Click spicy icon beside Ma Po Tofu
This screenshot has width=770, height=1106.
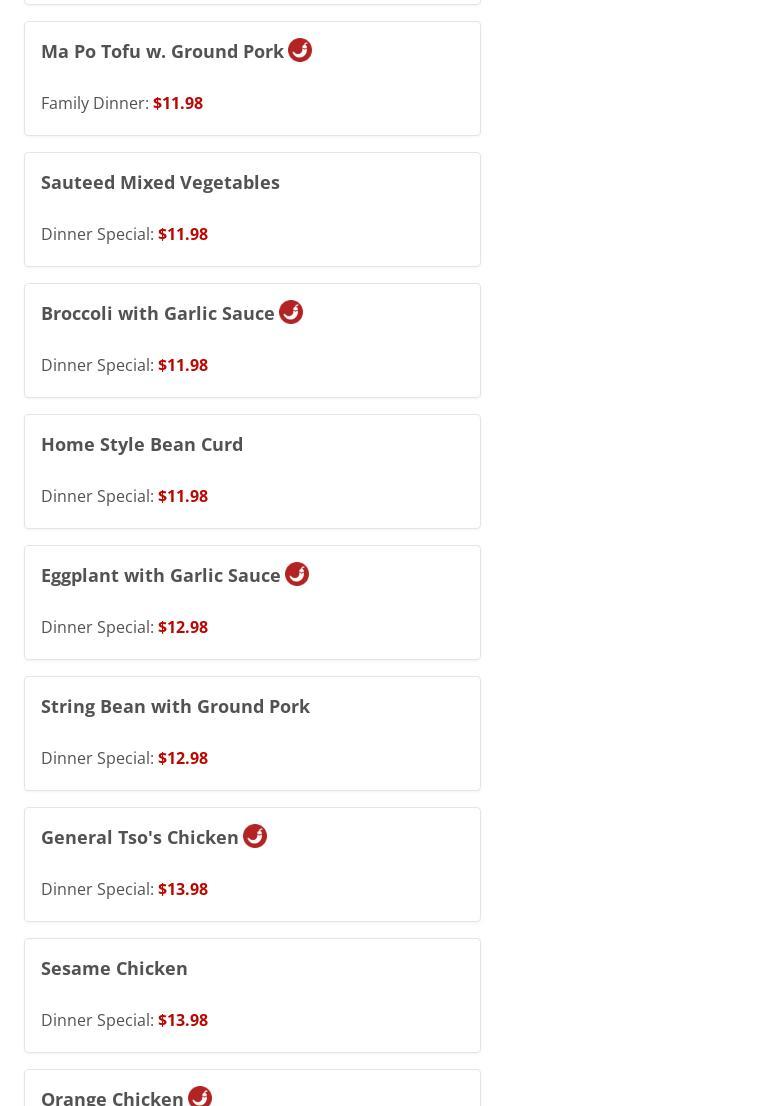(300, 50)
